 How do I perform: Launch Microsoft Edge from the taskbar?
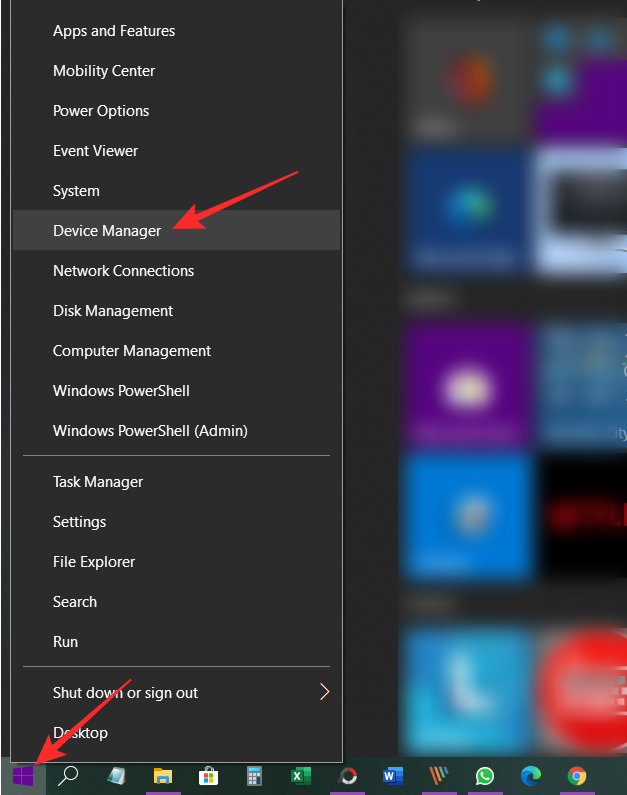click(x=530, y=776)
